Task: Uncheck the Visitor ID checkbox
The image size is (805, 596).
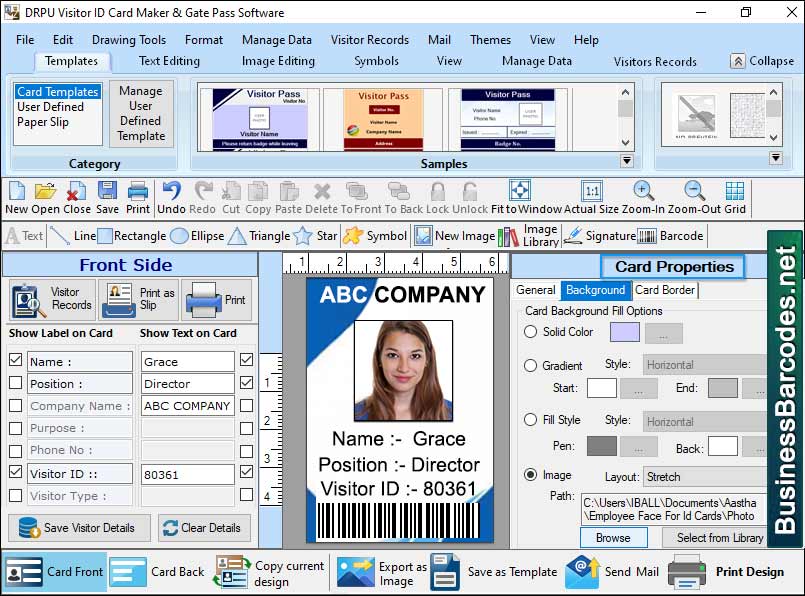Action: 16,473
